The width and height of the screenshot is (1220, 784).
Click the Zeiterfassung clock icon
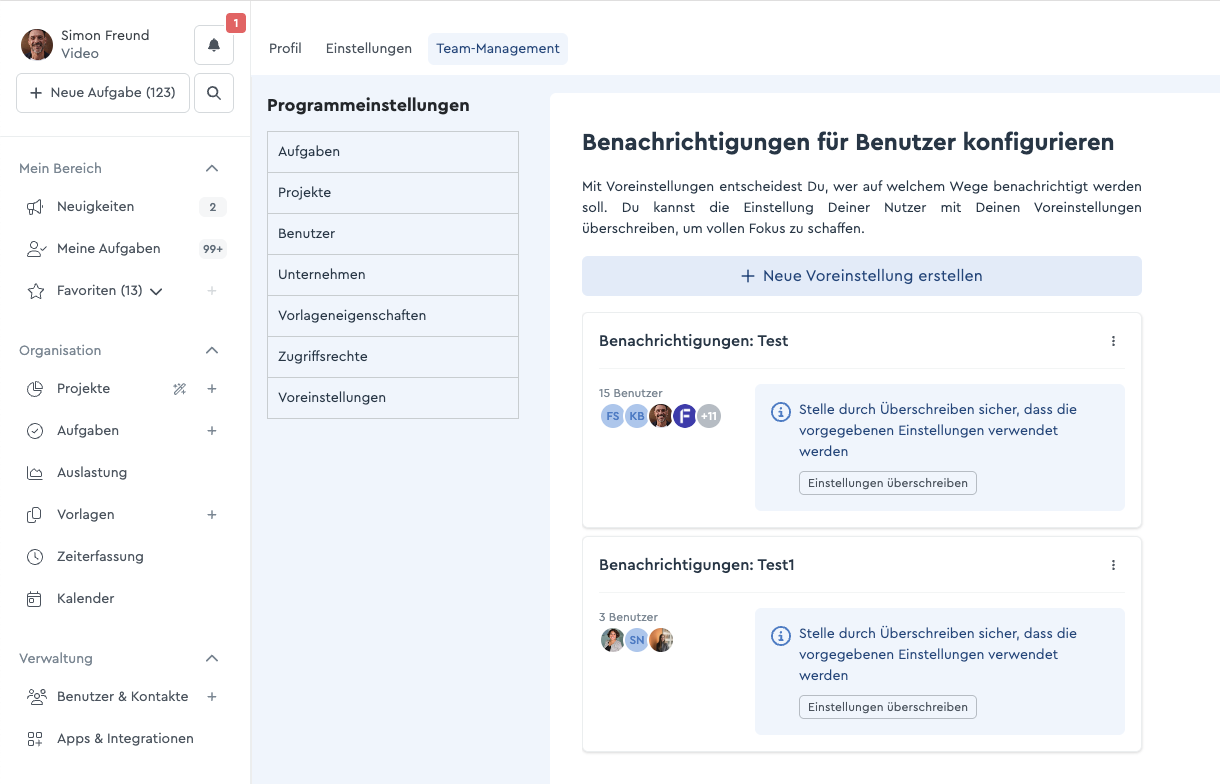point(35,557)
